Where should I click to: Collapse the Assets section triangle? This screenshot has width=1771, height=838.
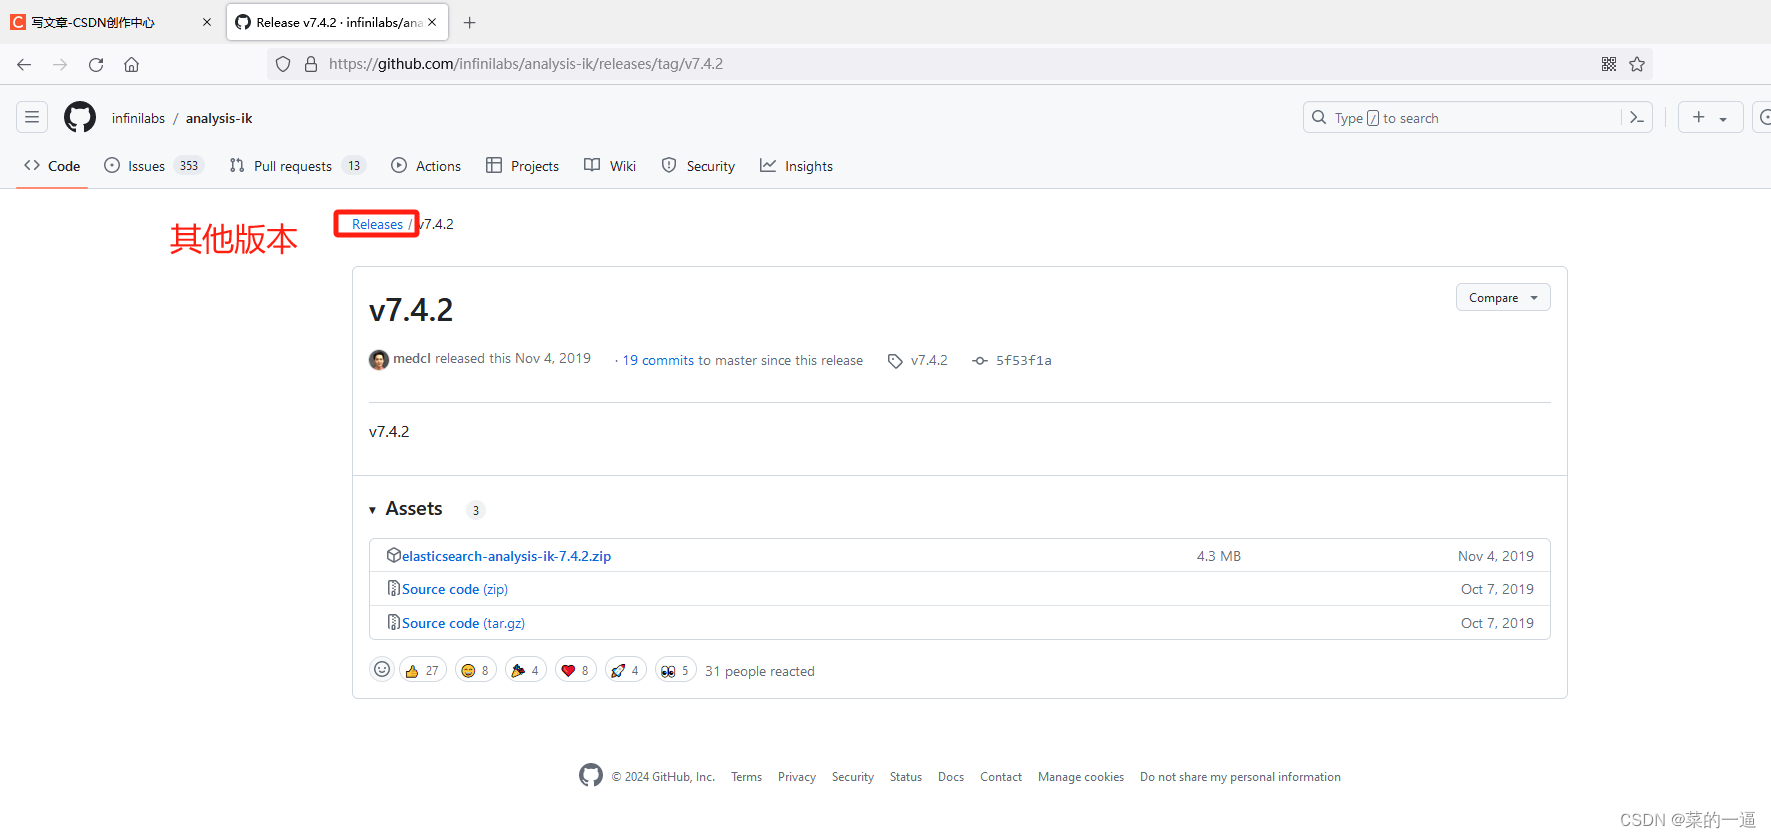tap(372, 510)
